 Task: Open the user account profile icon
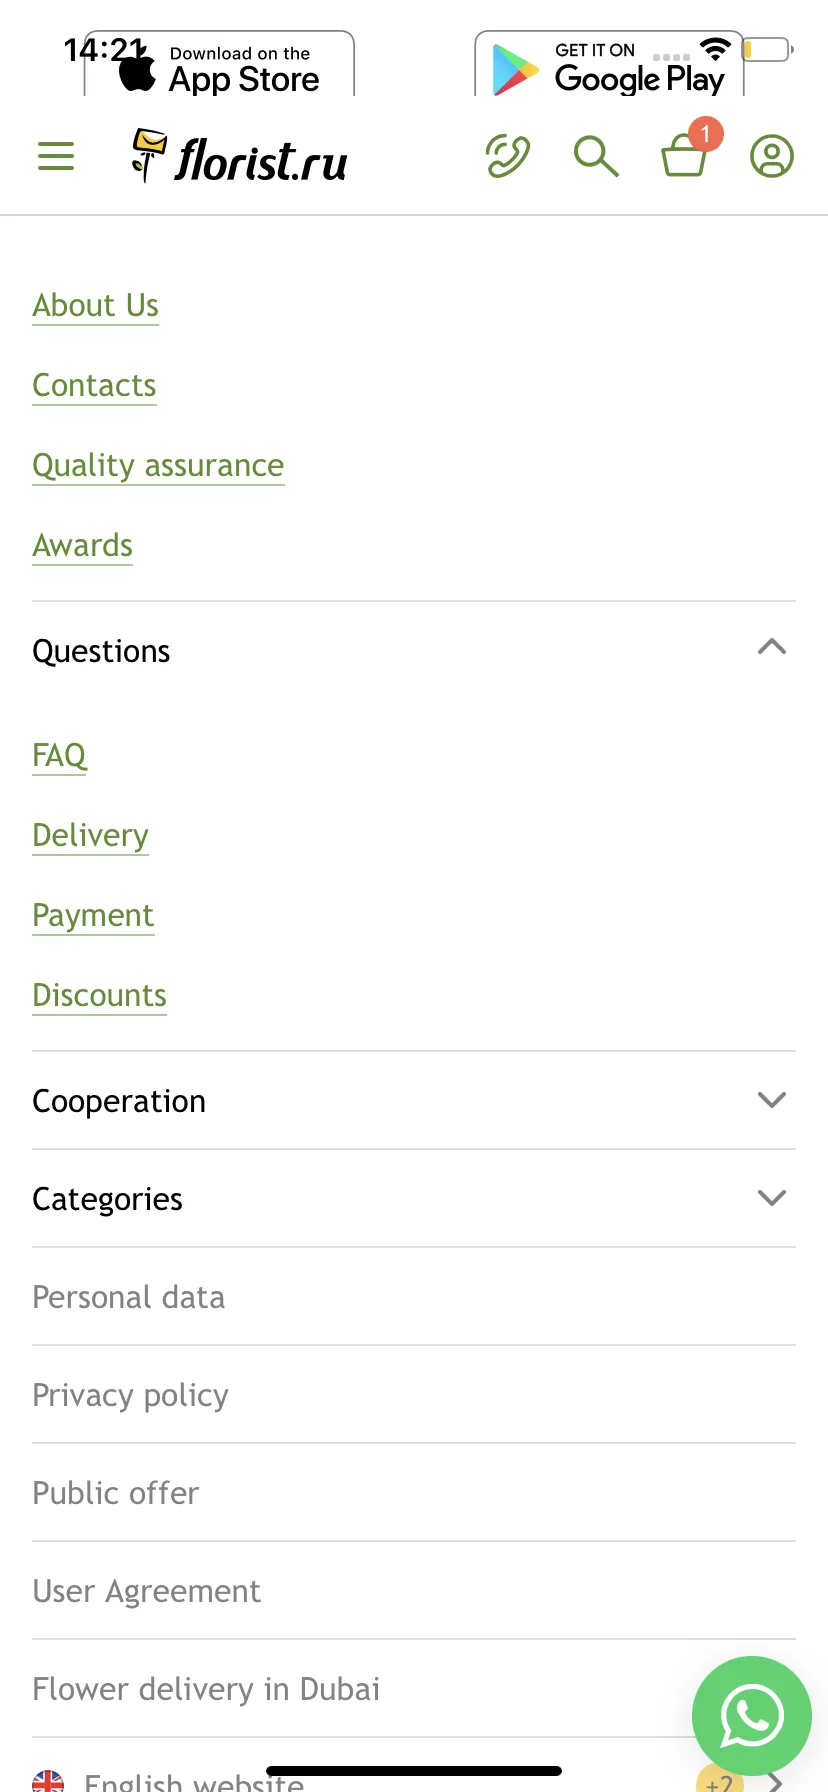[772, 156]
